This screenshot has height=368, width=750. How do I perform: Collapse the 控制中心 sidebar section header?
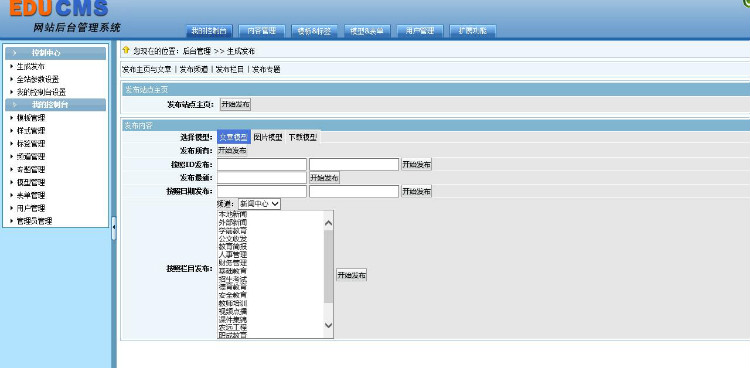click(55, 53)
